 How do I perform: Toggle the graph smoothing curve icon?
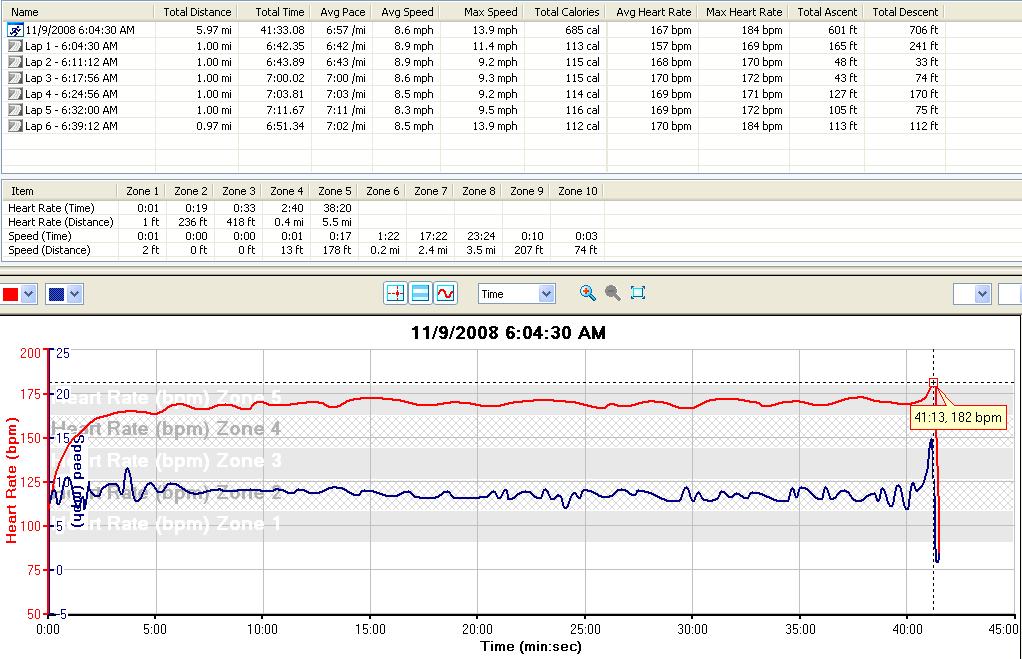(x=445, y=293)
